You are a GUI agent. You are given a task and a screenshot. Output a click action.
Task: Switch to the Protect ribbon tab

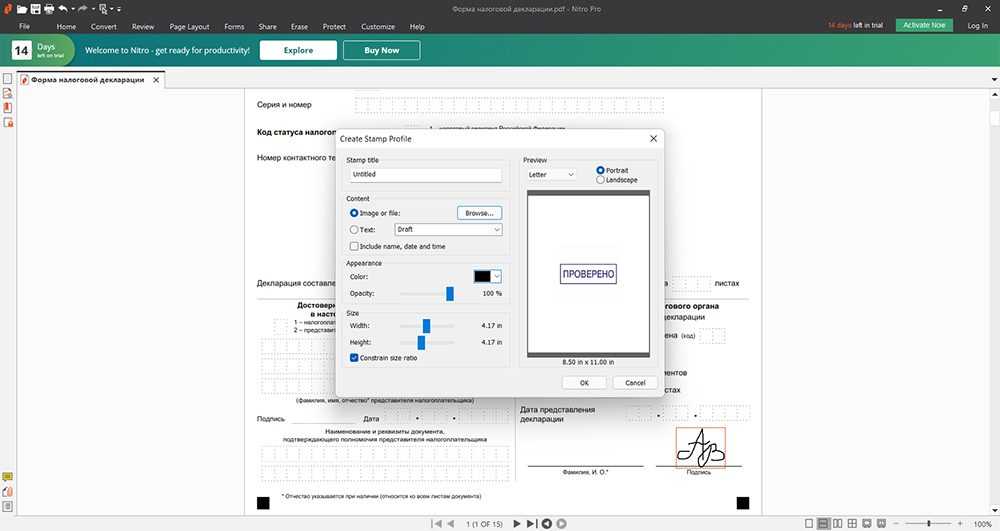click(334, 26)
